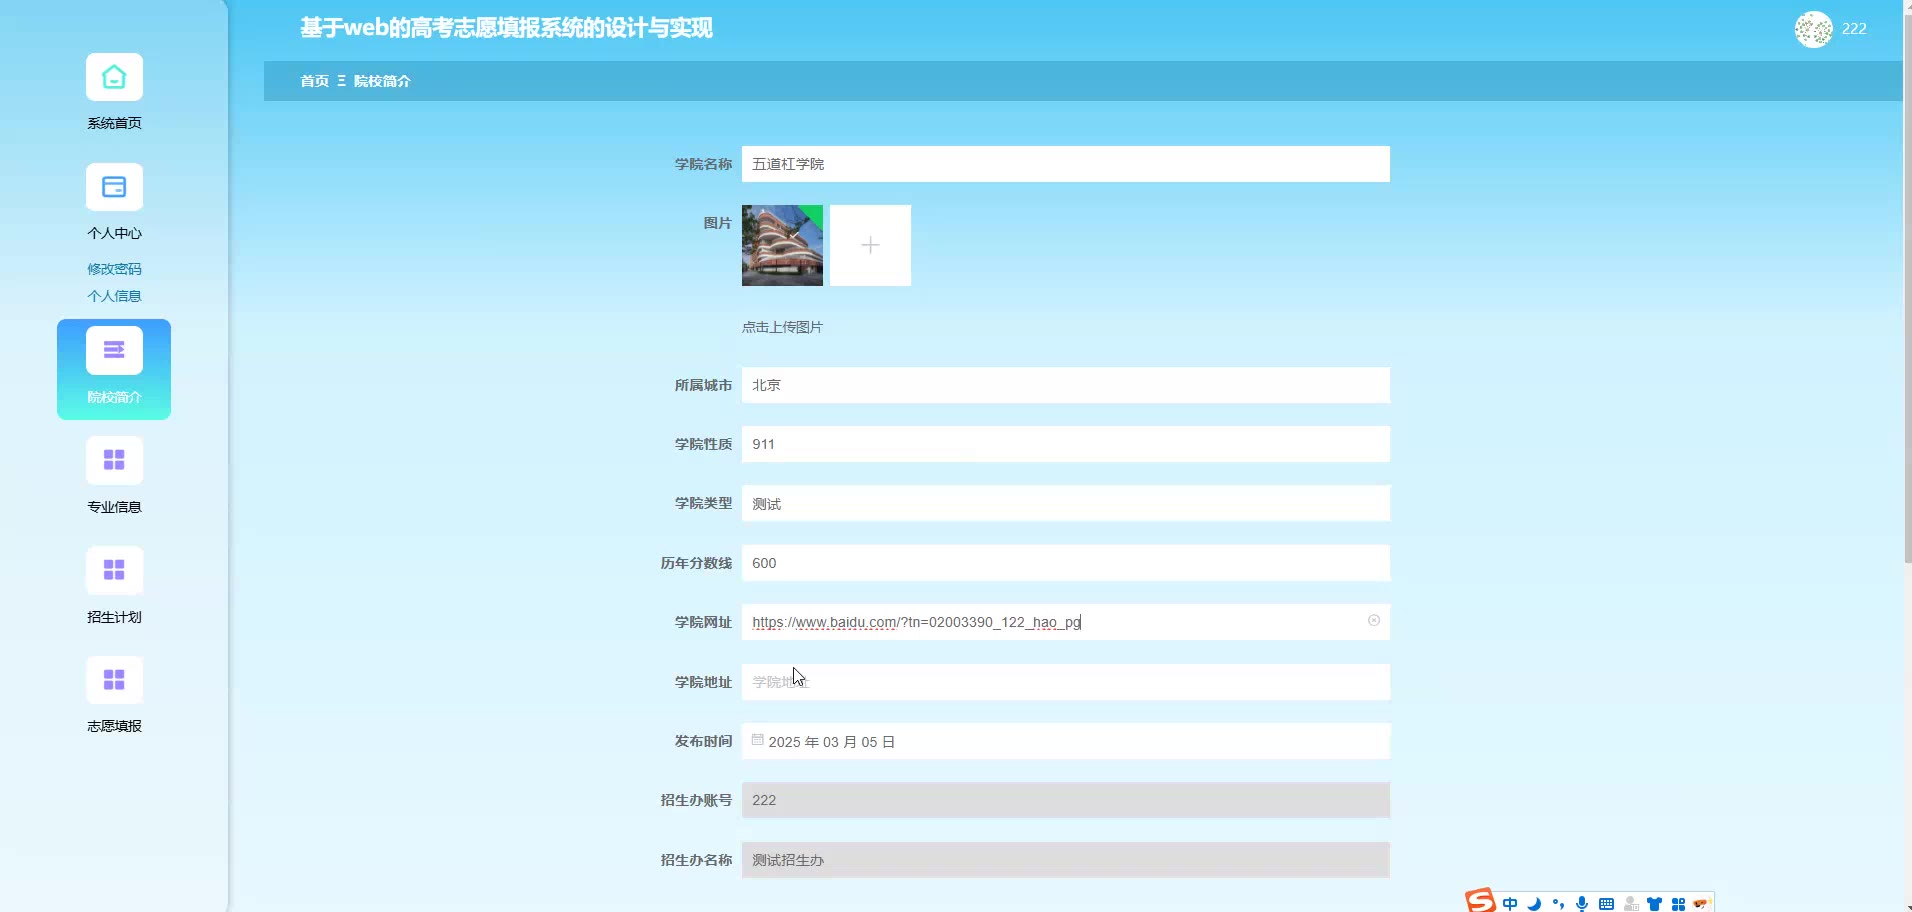
Task: Toggle the moon half-width icon in IME bar
Action: click(x=1534, y=904)
